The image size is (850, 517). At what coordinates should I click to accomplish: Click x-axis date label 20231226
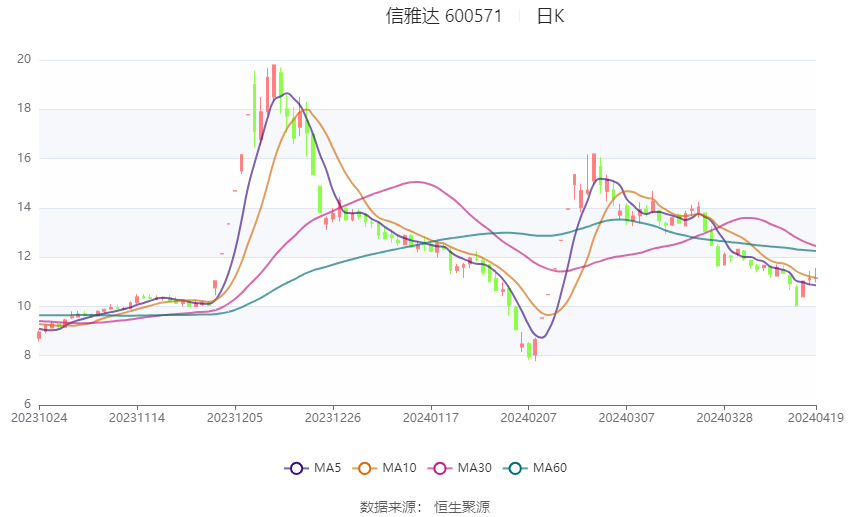pos(333,418)
